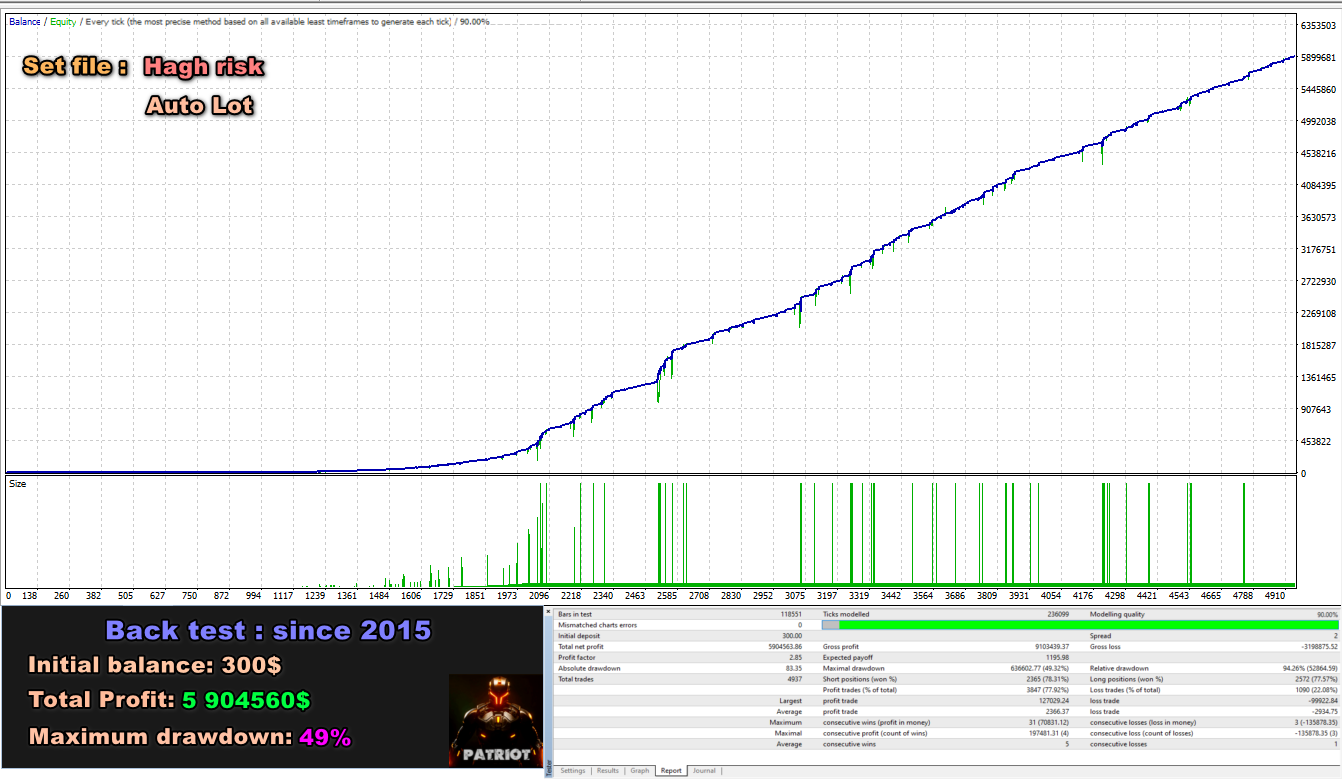This screenshot has height=781, width=1342.
Task: Click the Size label on lot chart
Action: coord(18,484)
